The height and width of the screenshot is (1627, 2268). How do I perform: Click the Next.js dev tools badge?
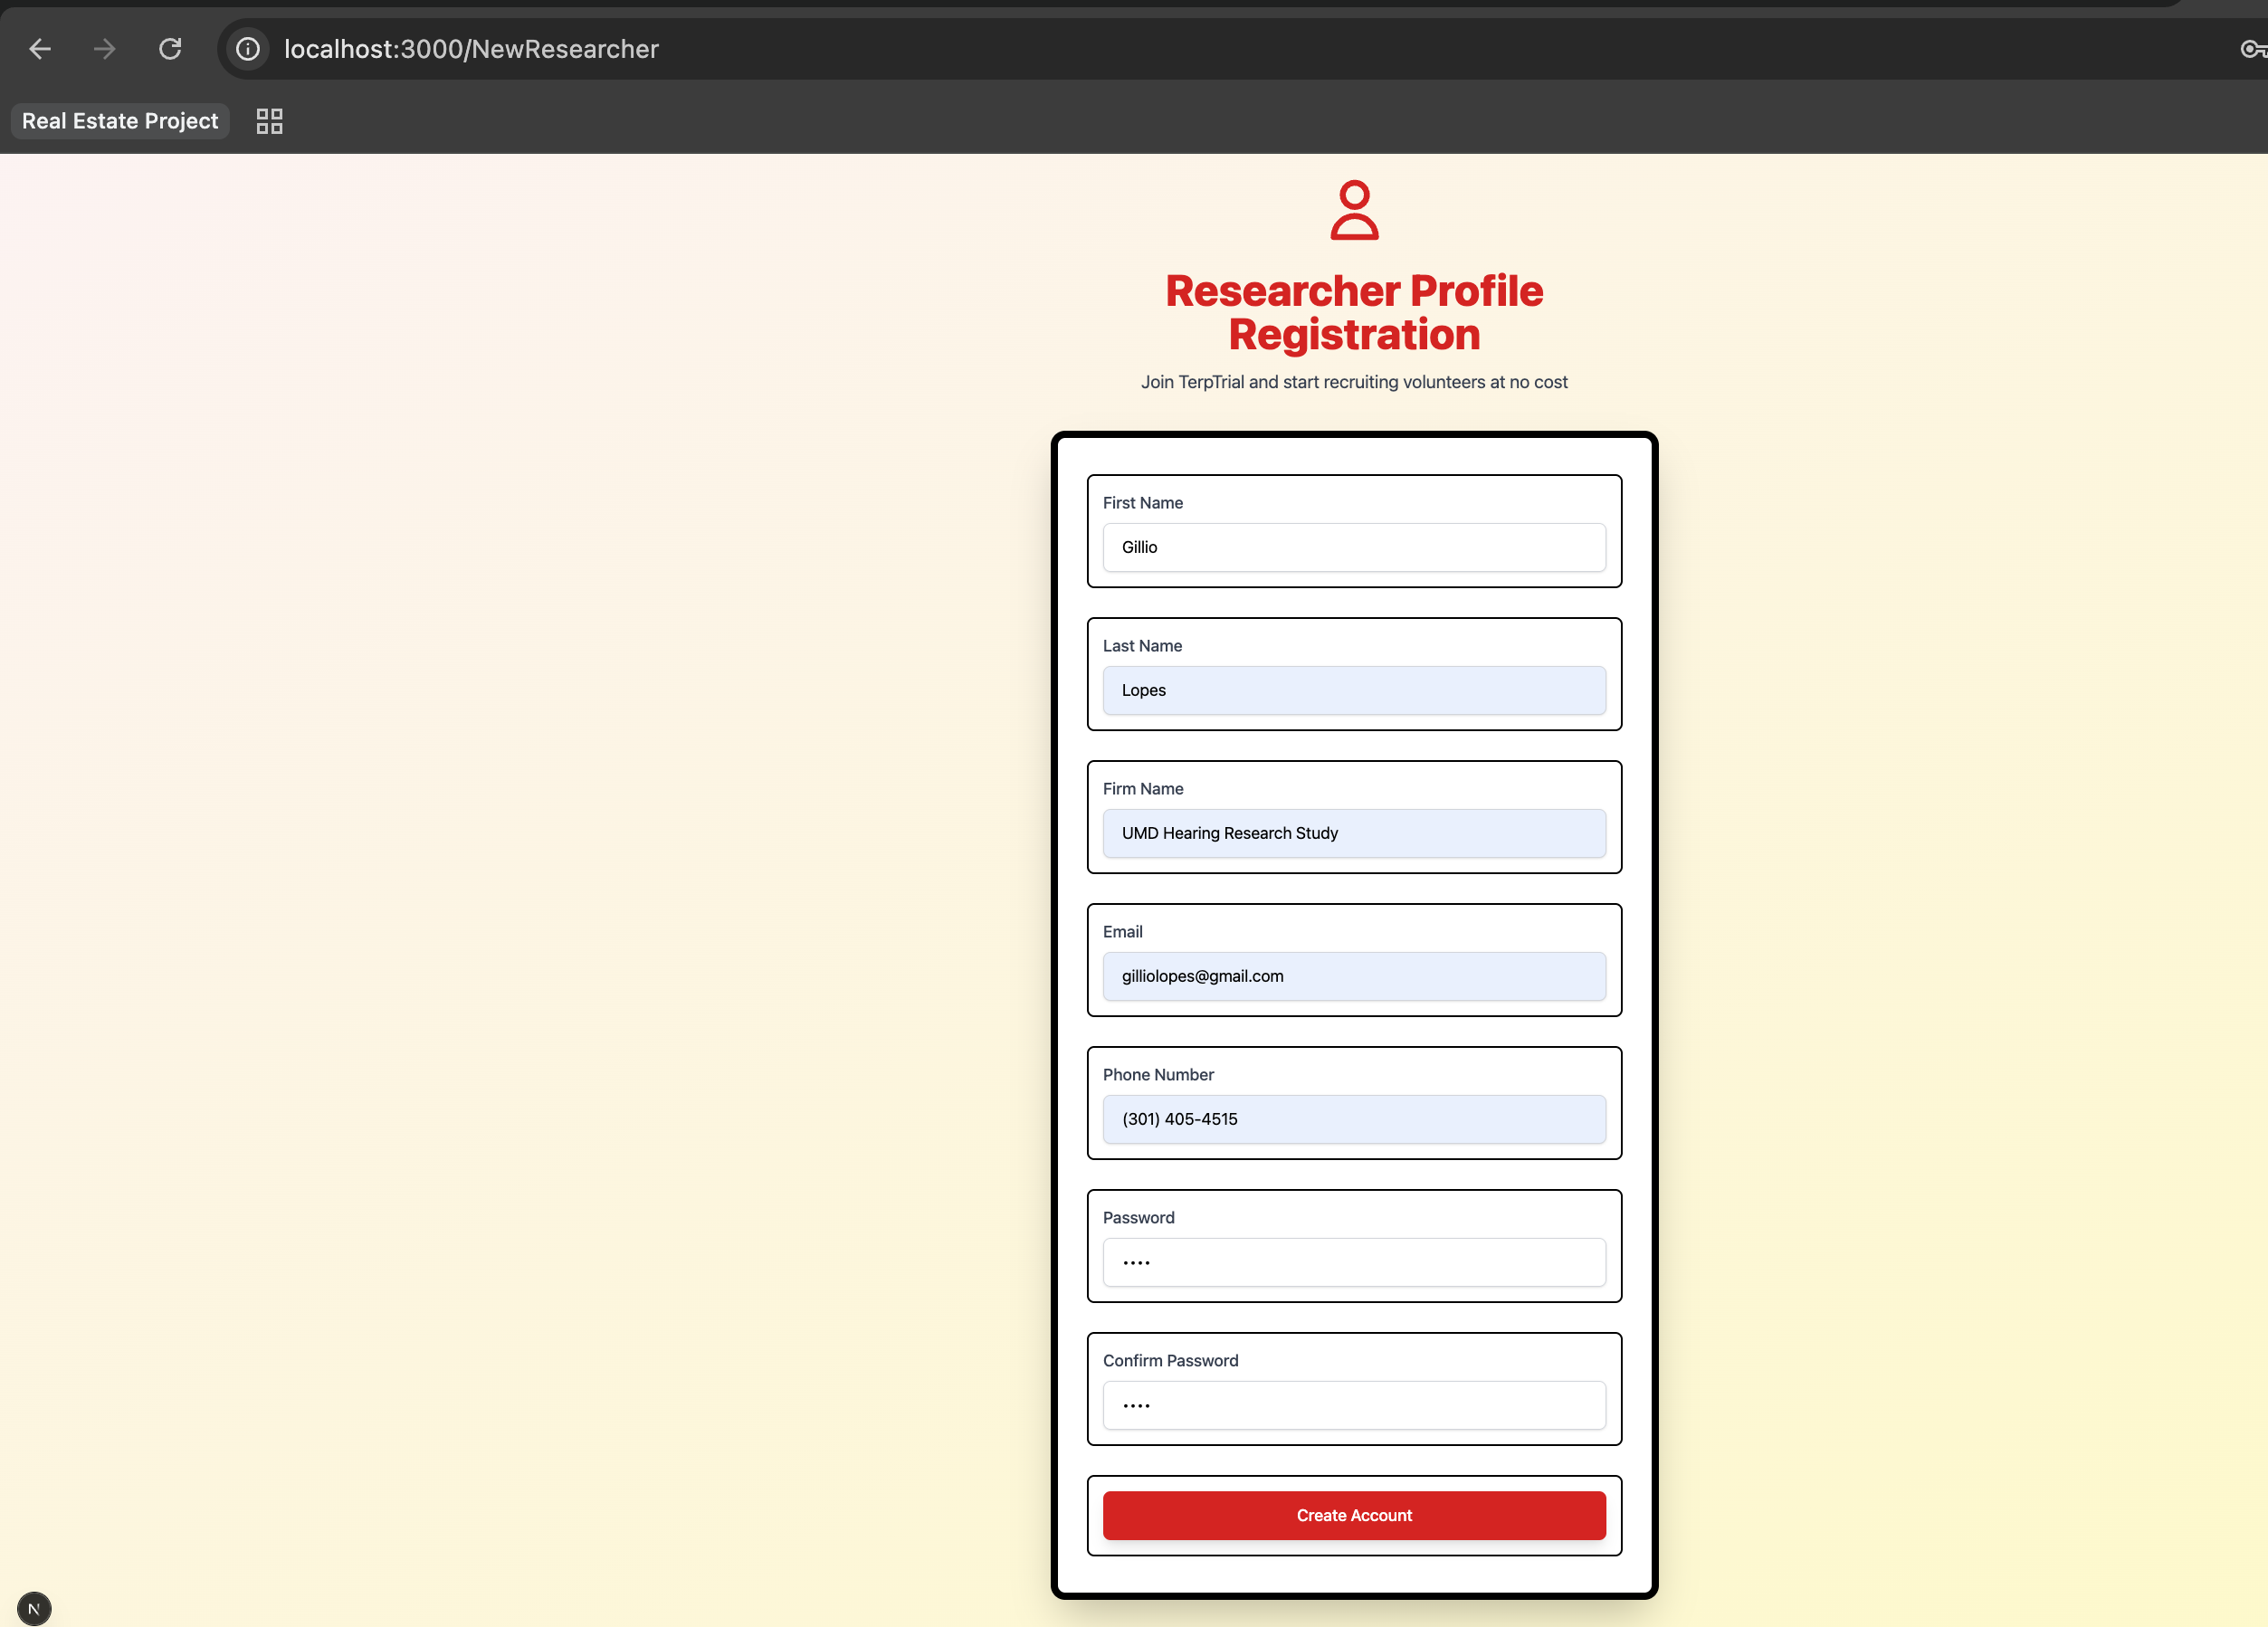tap(34, 1608)
